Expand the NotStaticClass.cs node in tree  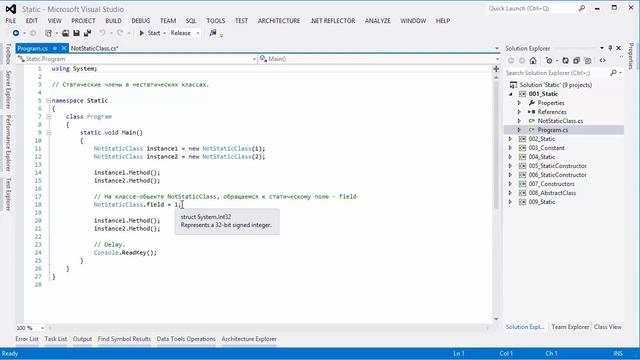pyautogui.click(x=519, y=121)
